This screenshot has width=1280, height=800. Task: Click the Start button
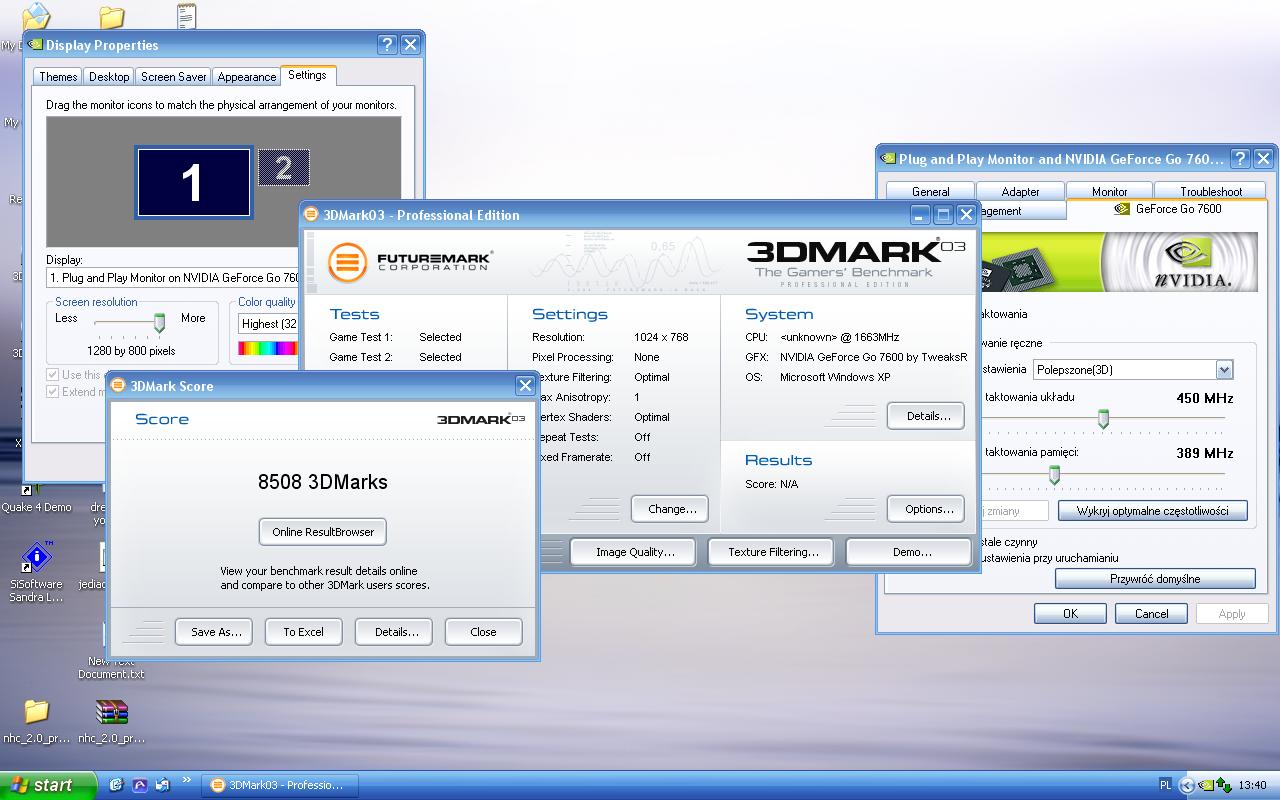tap(47, 785)
